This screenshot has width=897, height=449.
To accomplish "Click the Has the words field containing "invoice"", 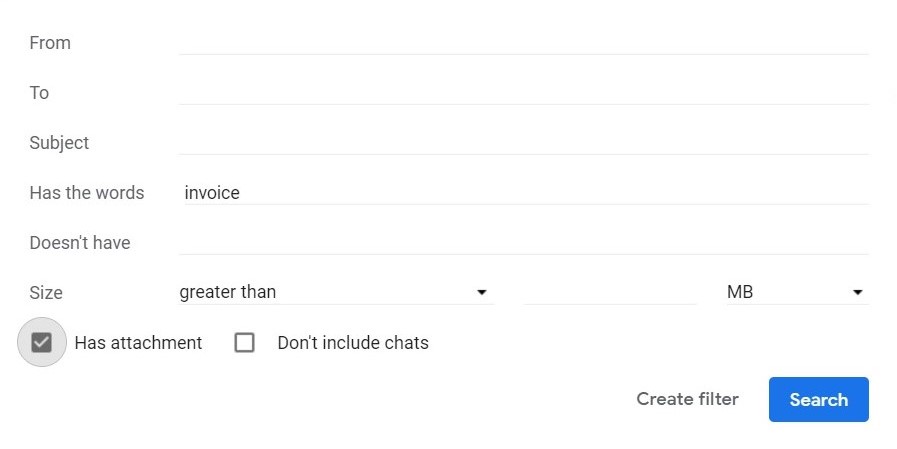I will point(523,193).
